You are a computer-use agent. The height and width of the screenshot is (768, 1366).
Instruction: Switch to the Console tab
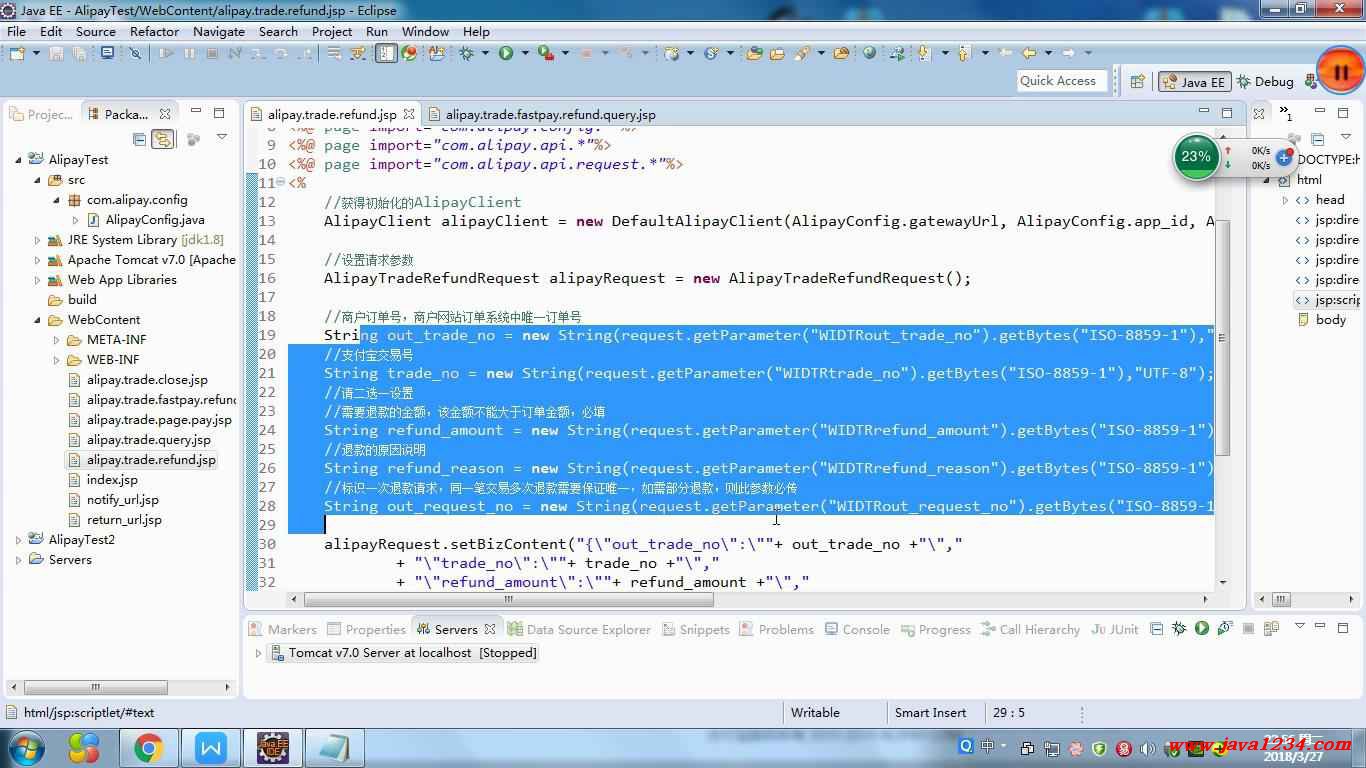pos(856,629)
